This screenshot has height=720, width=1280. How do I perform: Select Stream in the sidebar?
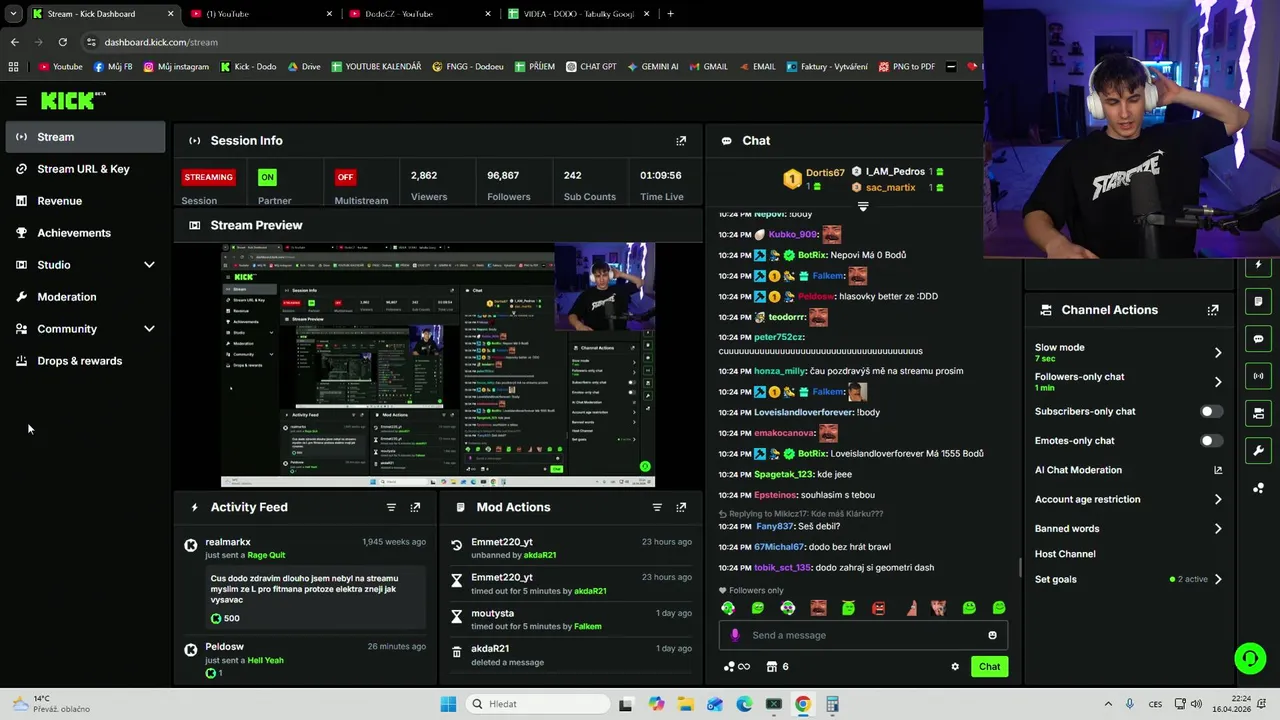(x=85, y=137)
